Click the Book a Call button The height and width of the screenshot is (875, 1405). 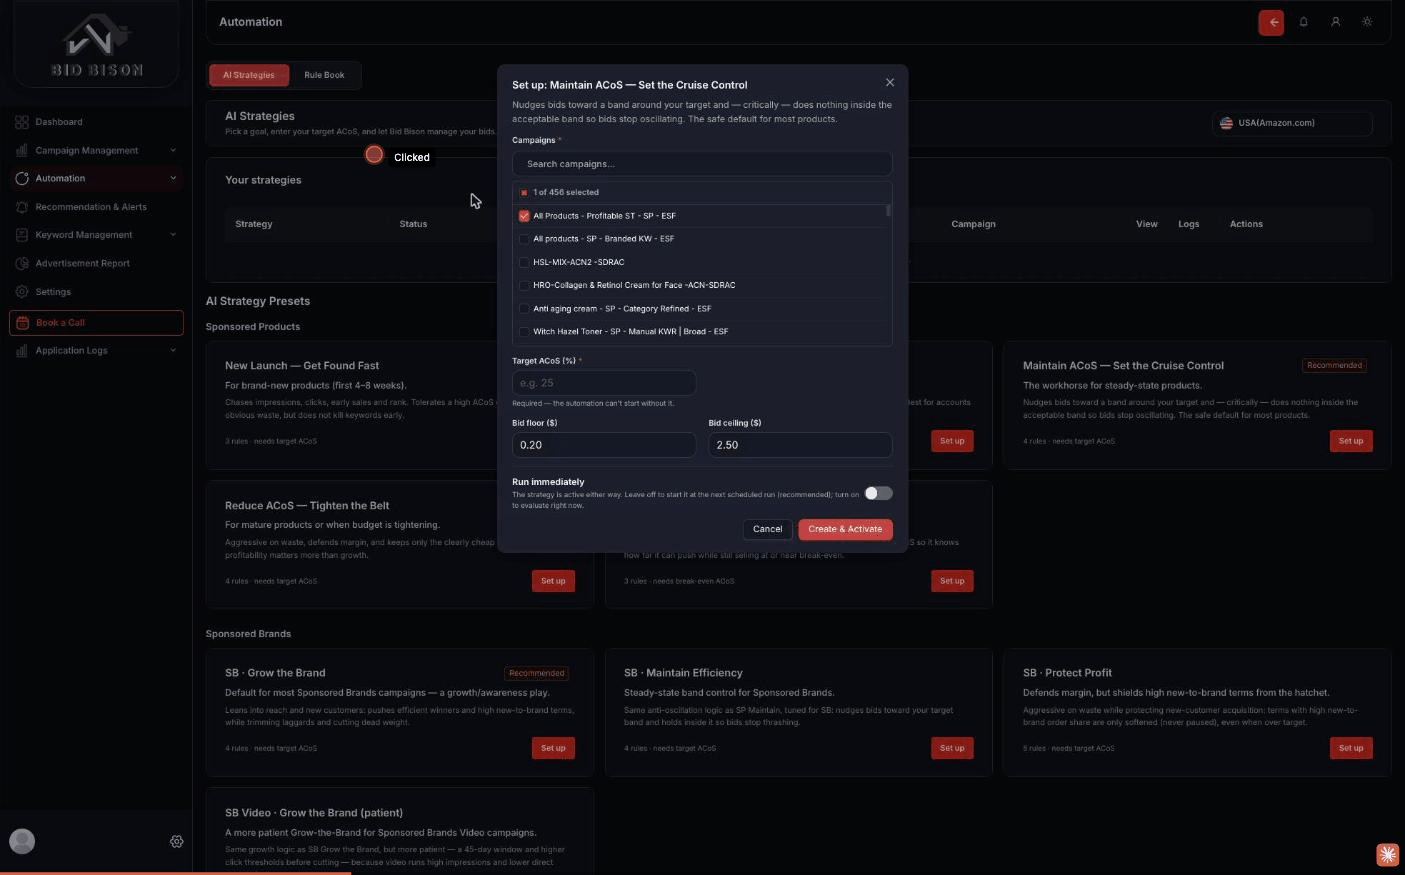pyautogui.click(x=96, y=323)
